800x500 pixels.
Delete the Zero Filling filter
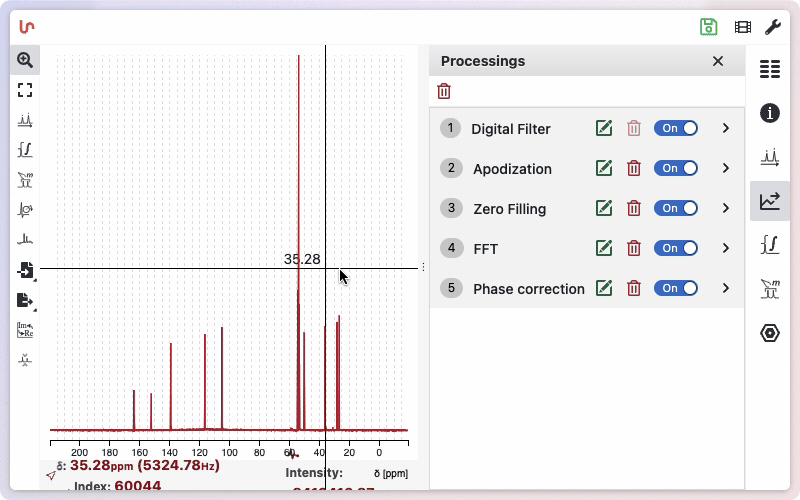point(633,208)
